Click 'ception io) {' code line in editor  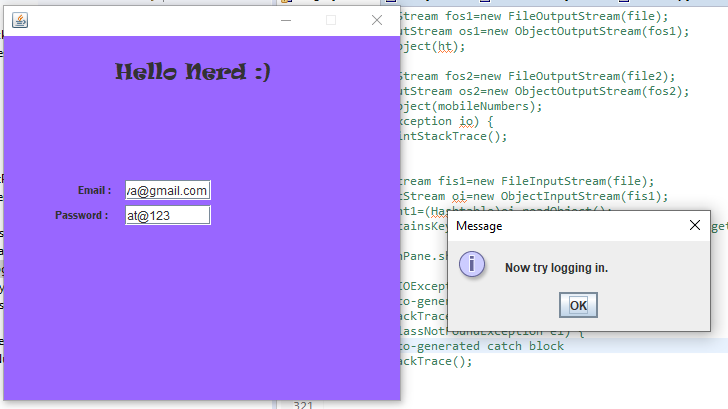coord(447,122)
